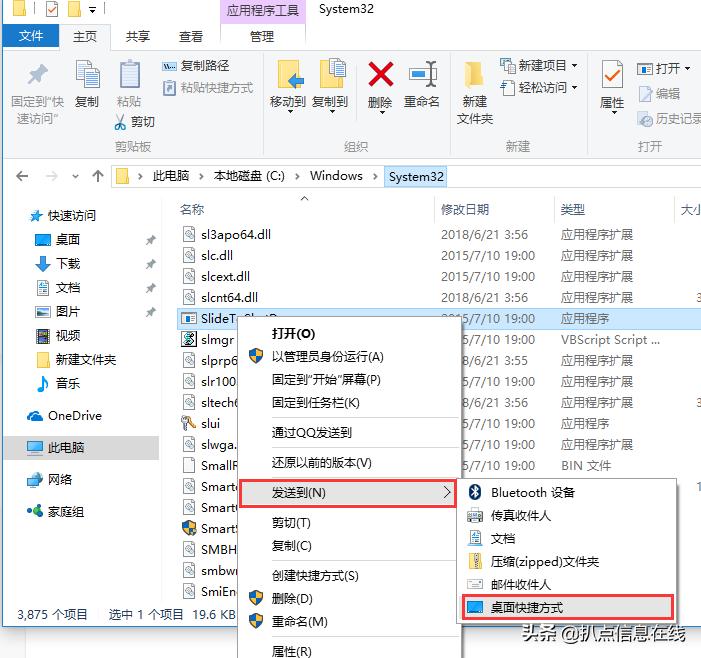The height and width of the screenshot is (658, 701).
Task: Open Music (音乐) in the sidebar
Action: 57,383
